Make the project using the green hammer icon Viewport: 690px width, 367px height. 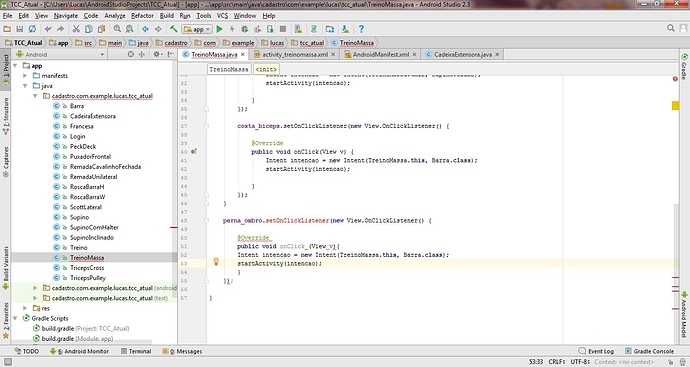pyautogui.click(x=173, y=29)
